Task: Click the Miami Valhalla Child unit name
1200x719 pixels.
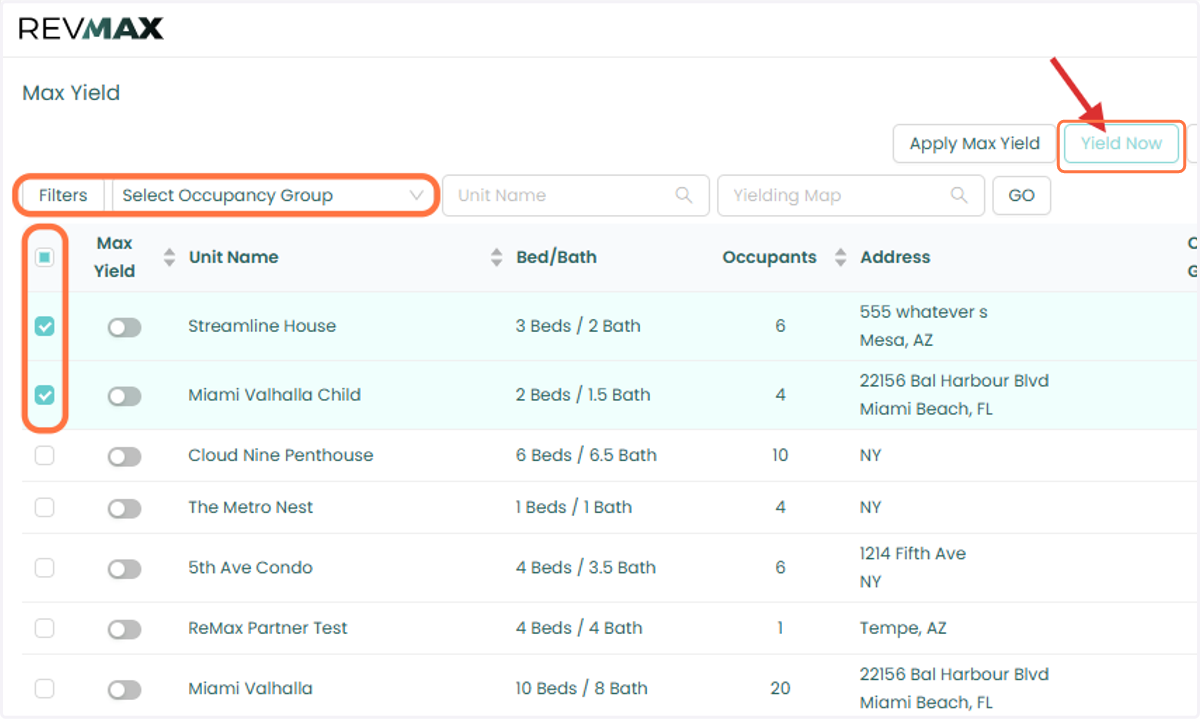Action: point(274,395)
